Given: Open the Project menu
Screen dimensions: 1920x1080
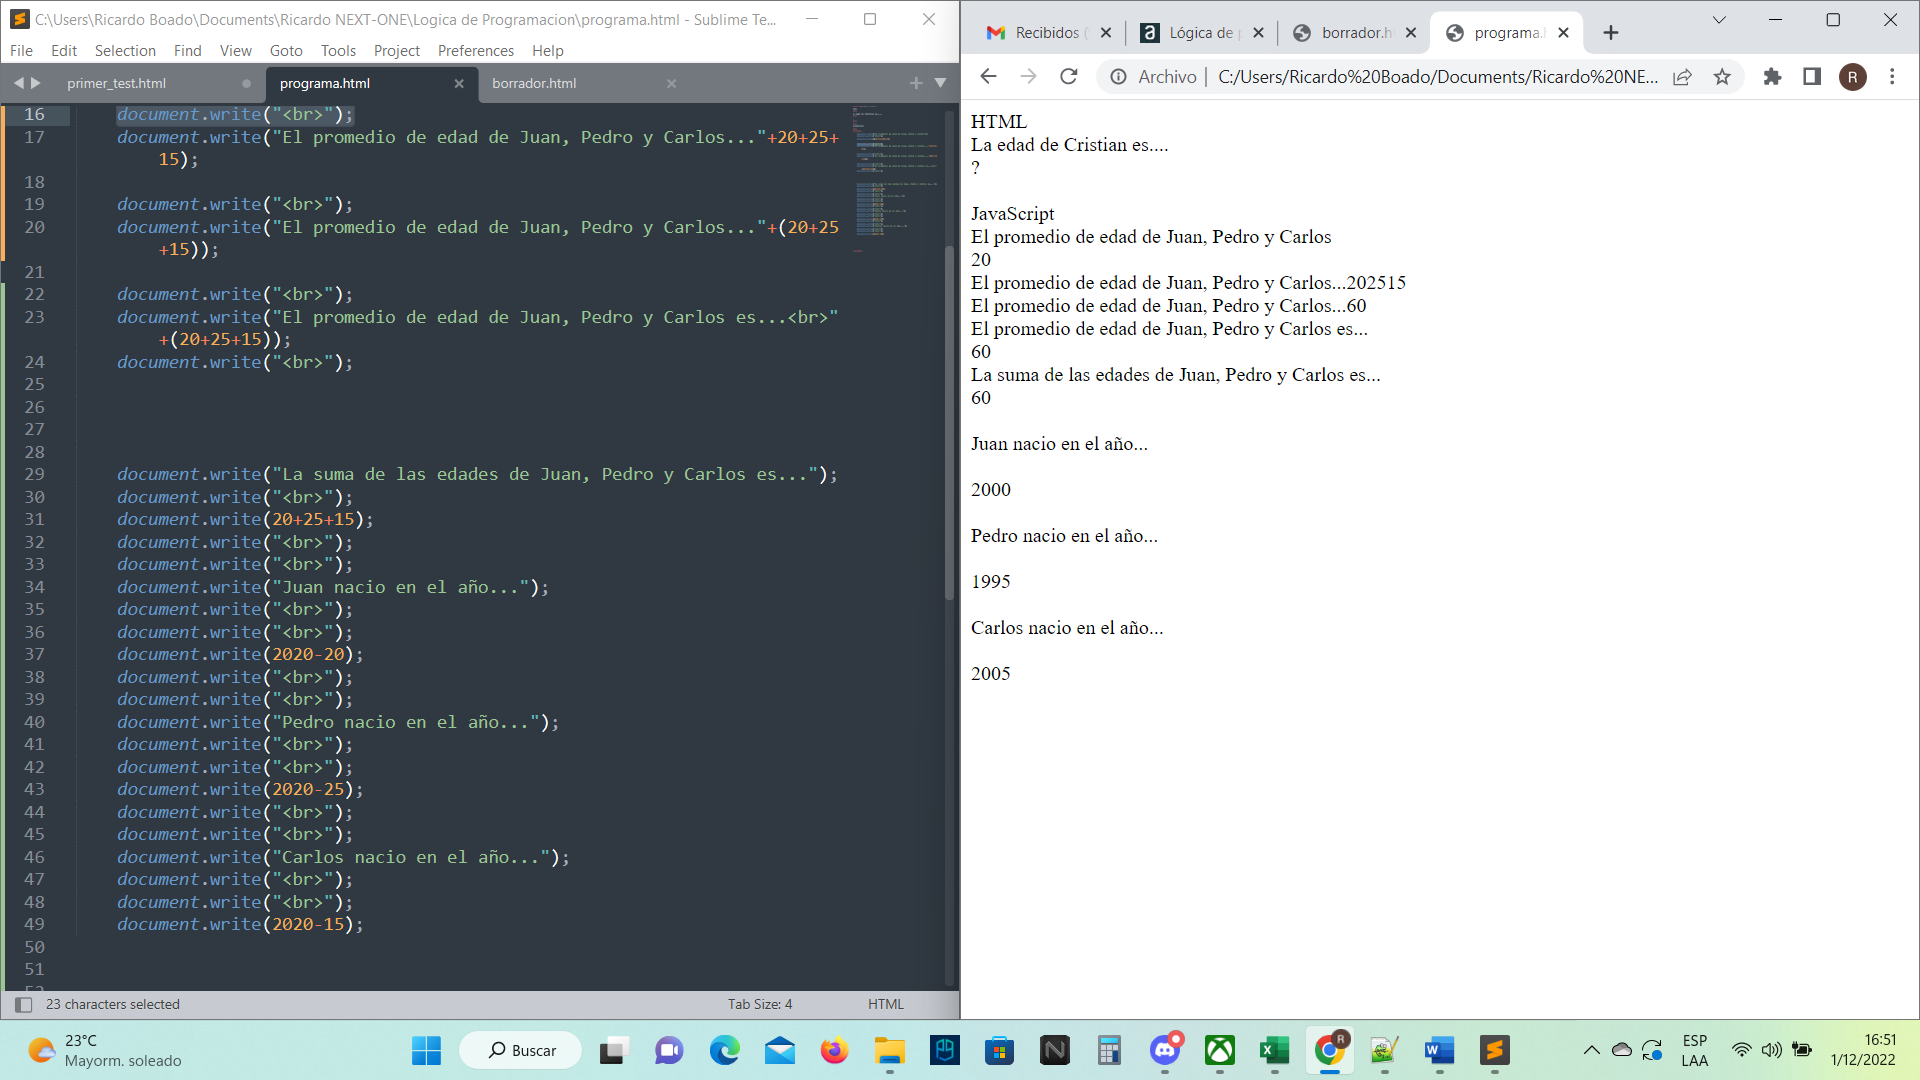Looking at the screenshot, I should [x=397, y=51].
